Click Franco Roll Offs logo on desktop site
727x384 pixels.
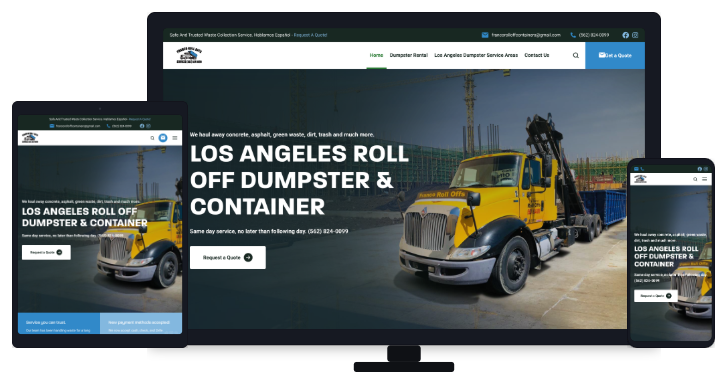(189, 55)
